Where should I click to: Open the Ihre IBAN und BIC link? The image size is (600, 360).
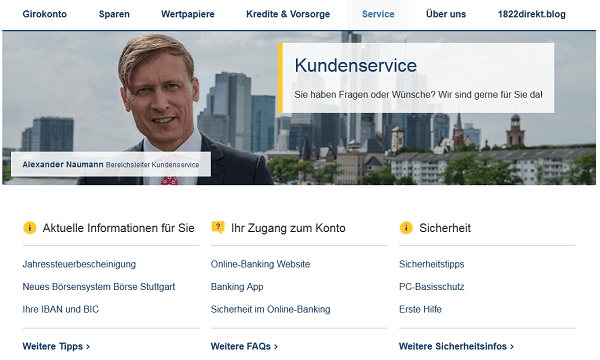click(x=60, y=309)
